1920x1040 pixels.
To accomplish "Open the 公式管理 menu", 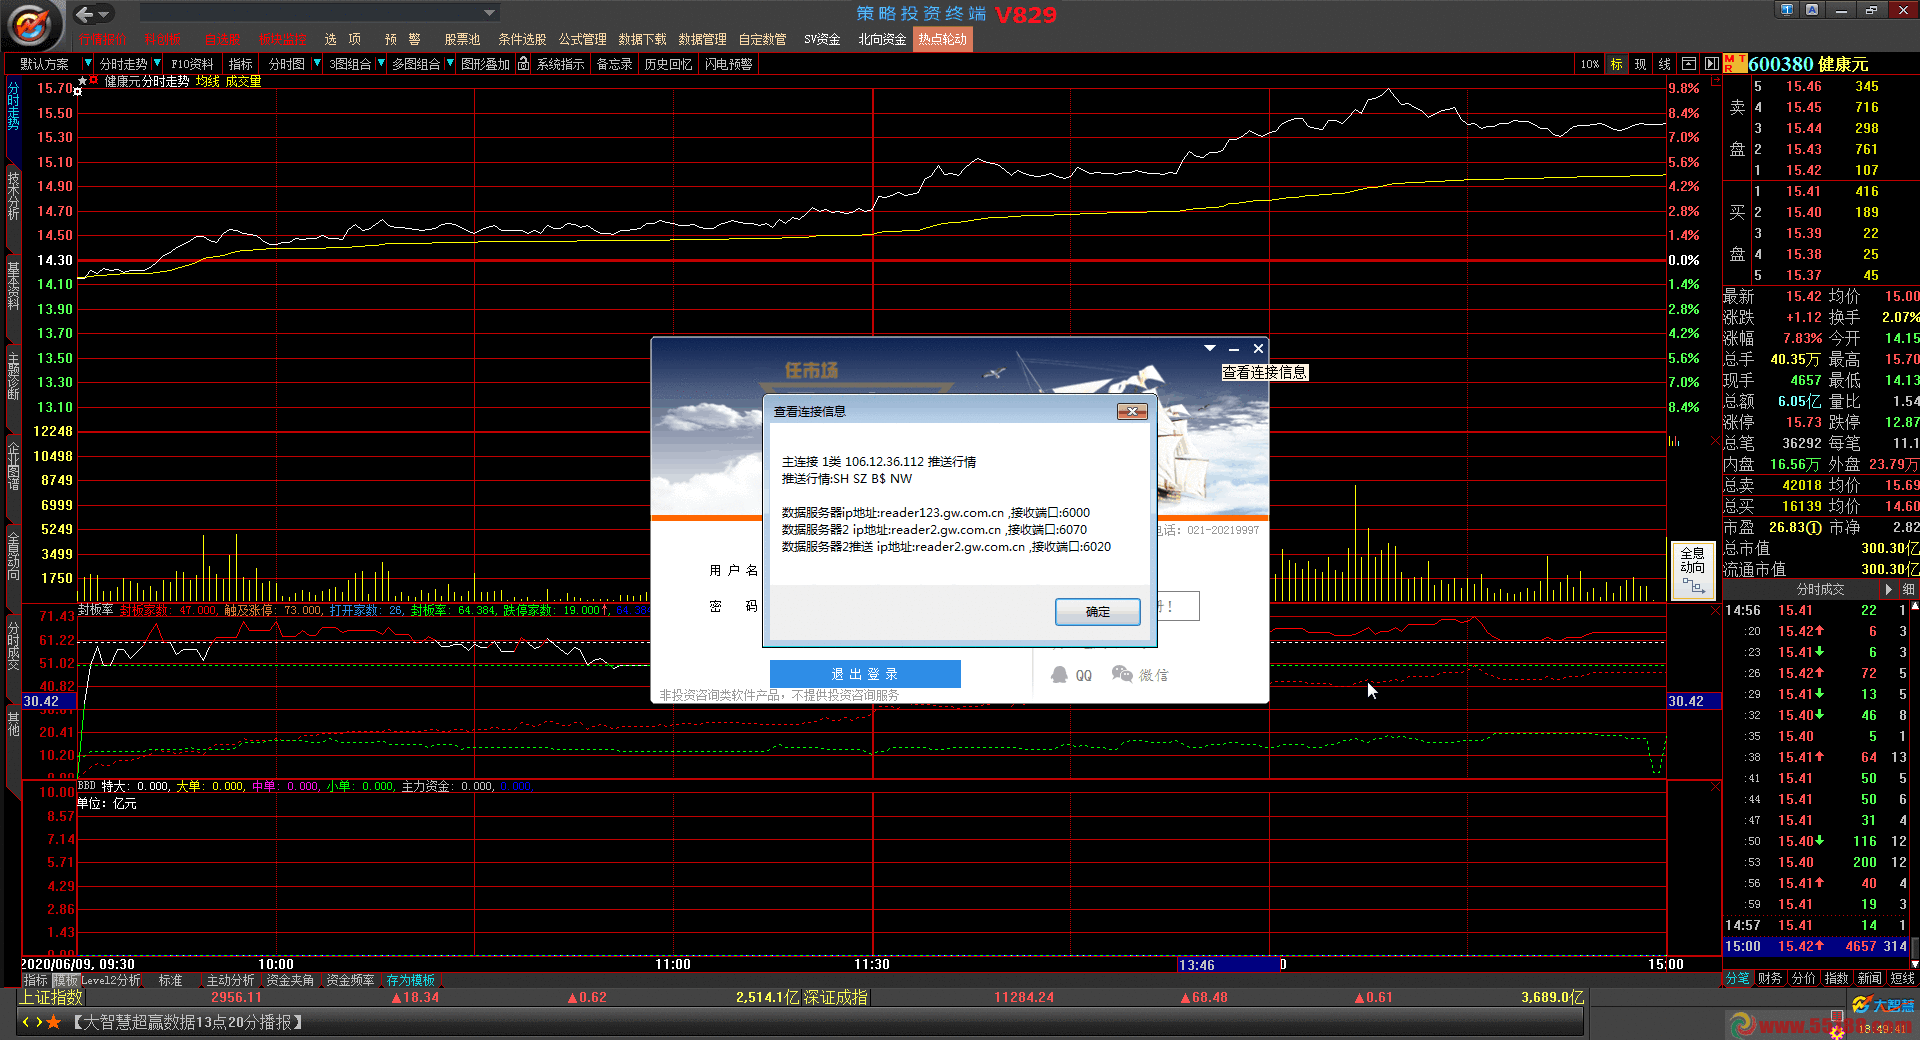I will pyautogui.click(x=582, y=40).
